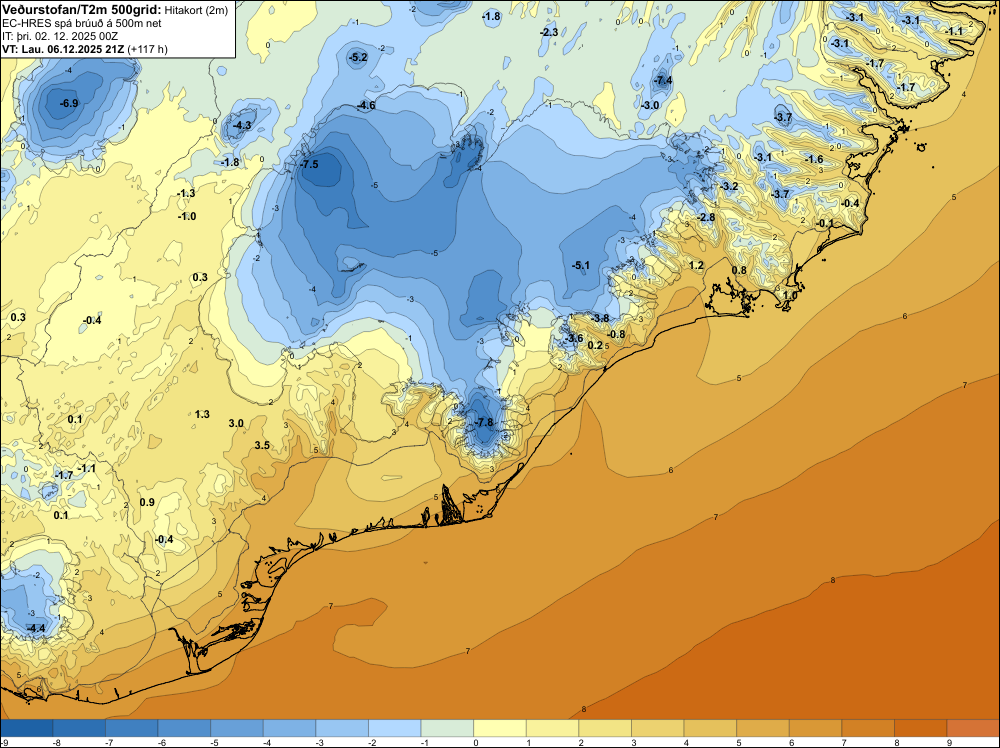Click the 1.2 temperature label
The height and width of the screenshot is (748, 1000).
[x=696, y=265]
